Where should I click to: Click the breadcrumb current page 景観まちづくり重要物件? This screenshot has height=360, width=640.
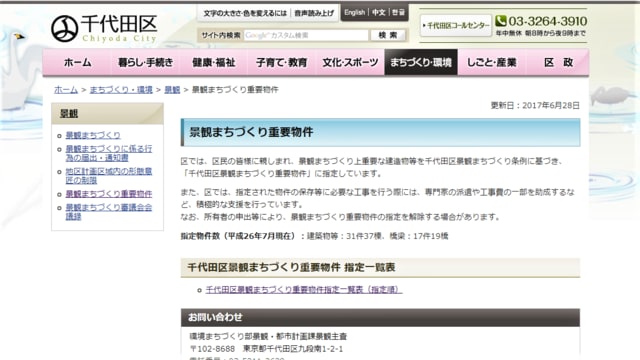pos(235,89)
